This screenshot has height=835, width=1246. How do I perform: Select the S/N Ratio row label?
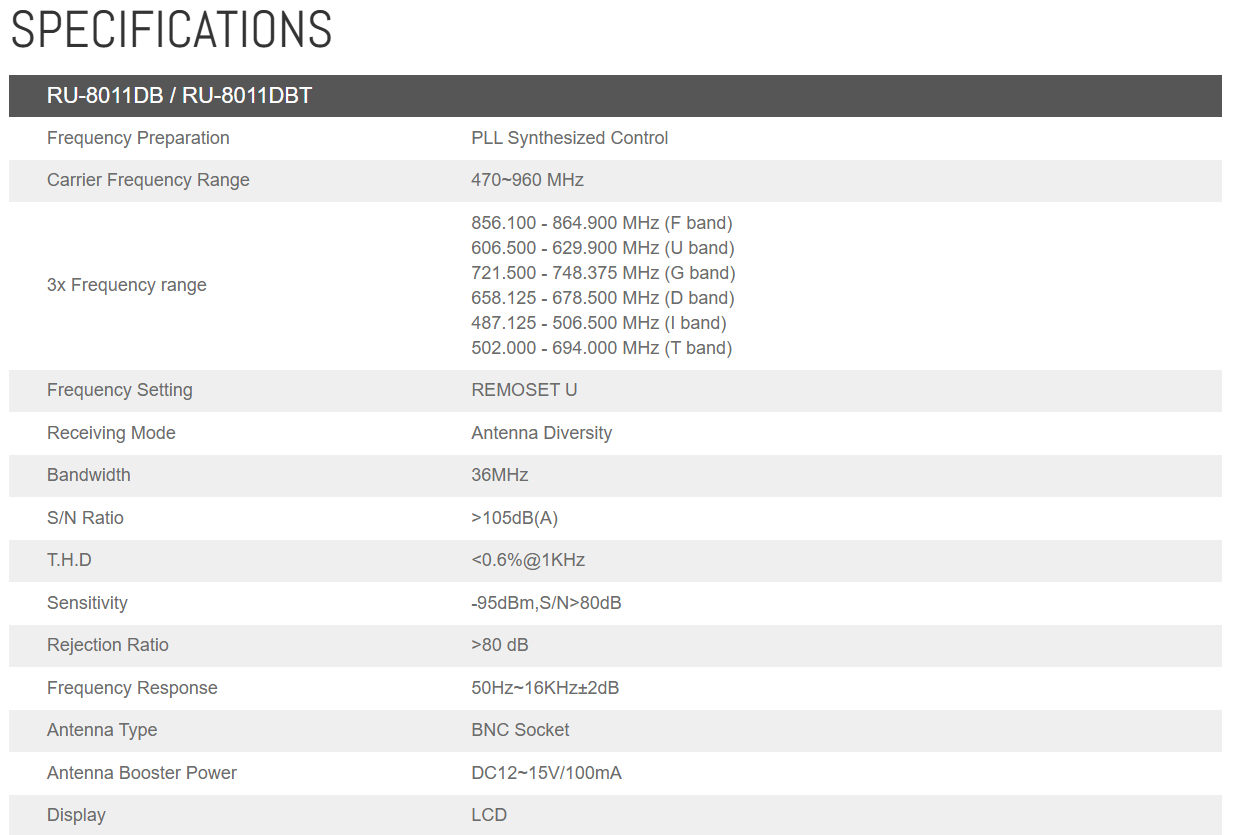[85, 518]
